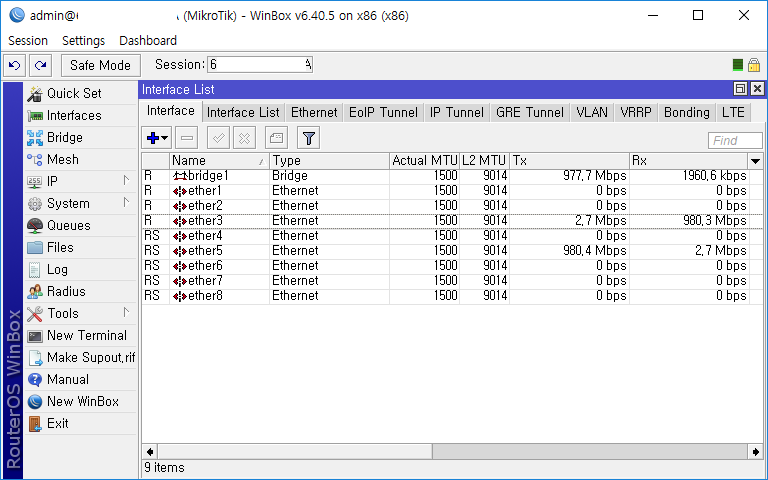Maximize the Interface List panel

click(x=741, y=89)
